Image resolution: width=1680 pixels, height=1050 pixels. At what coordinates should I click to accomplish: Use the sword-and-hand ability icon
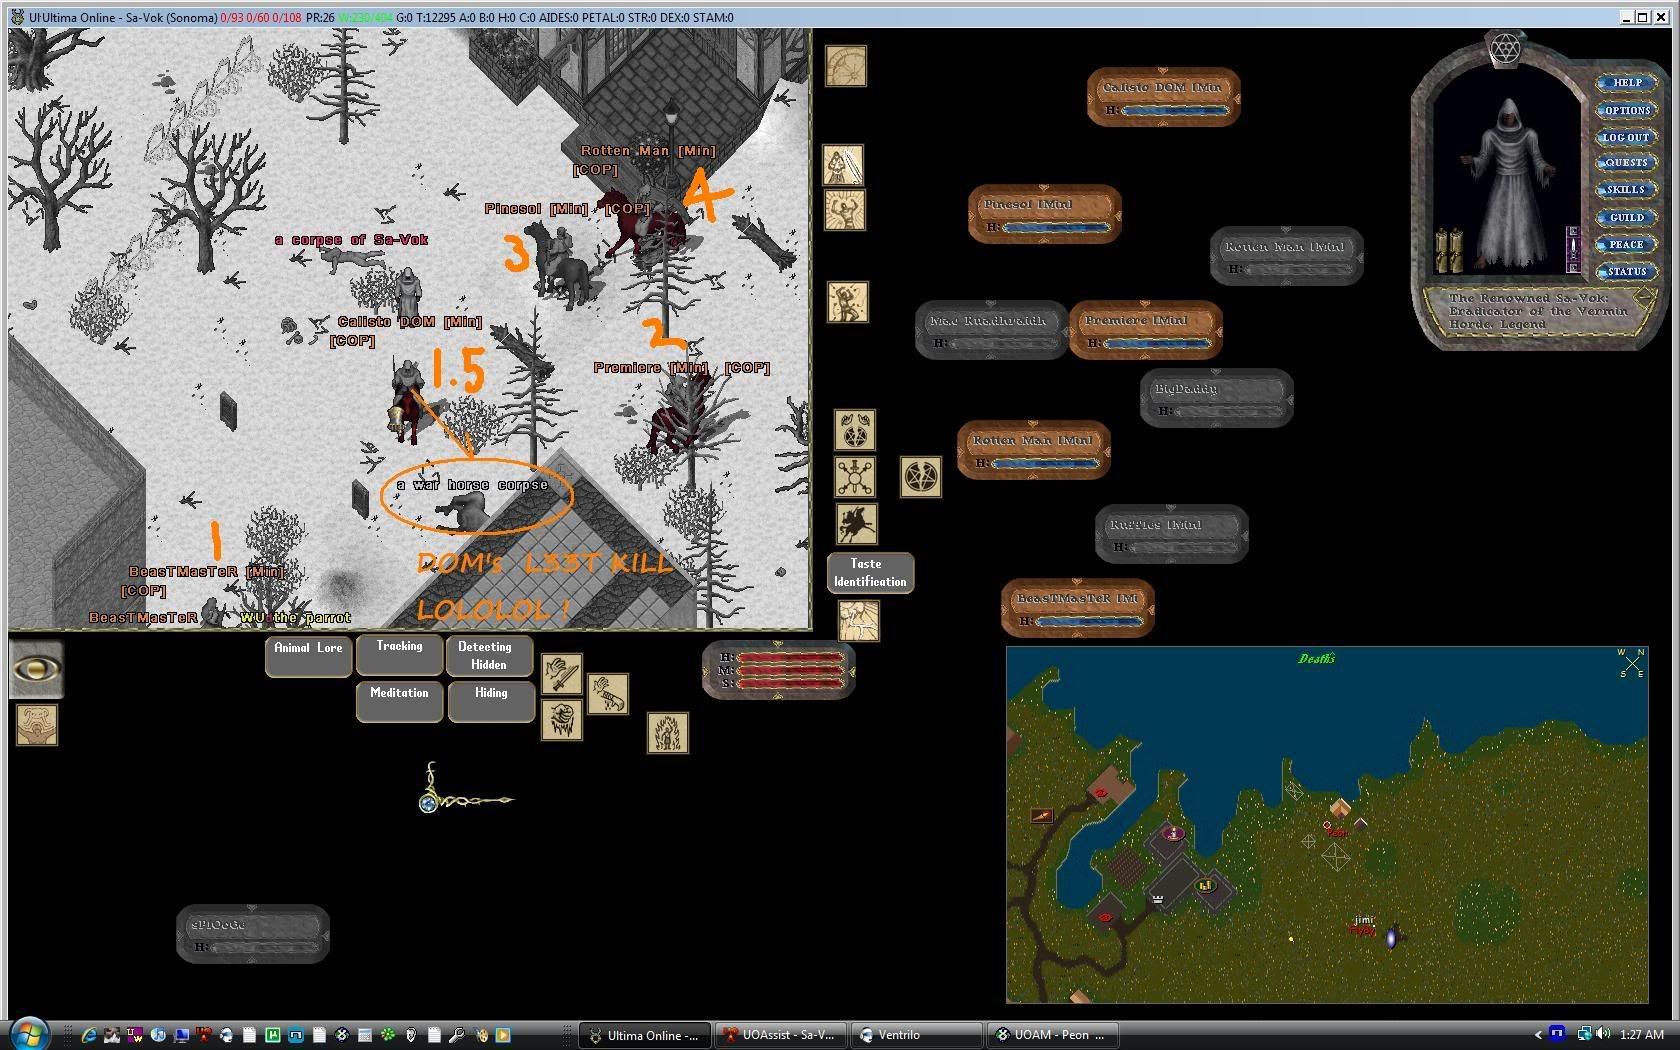pos(562,674)
